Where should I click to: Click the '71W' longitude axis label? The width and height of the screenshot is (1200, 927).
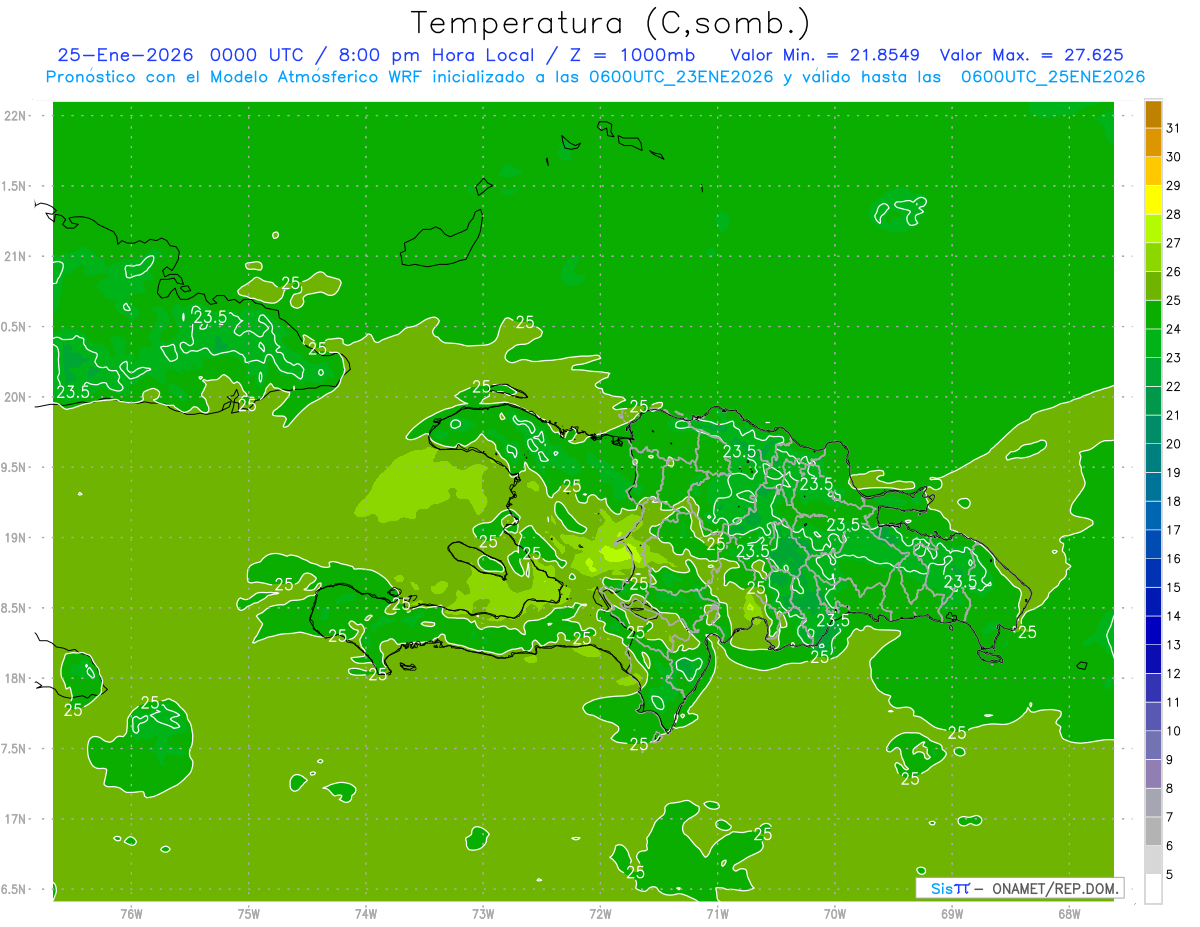pyautogui.click(x=717, y=914)
